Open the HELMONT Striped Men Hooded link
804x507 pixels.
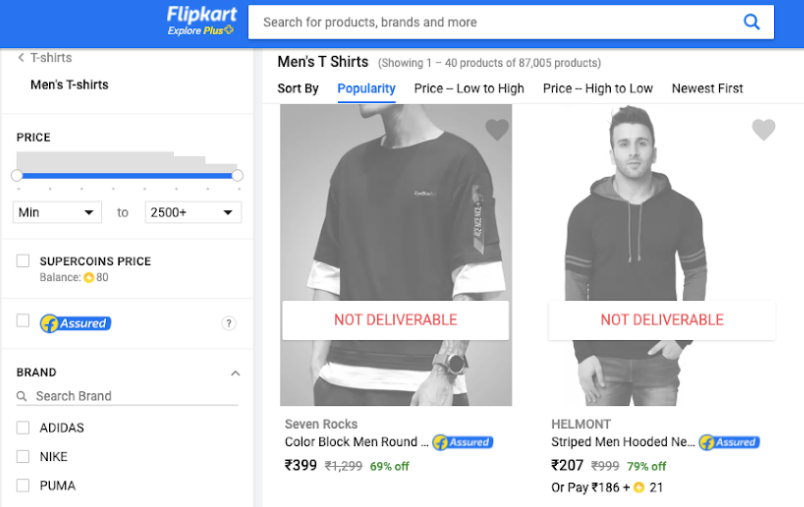[623, 442]
